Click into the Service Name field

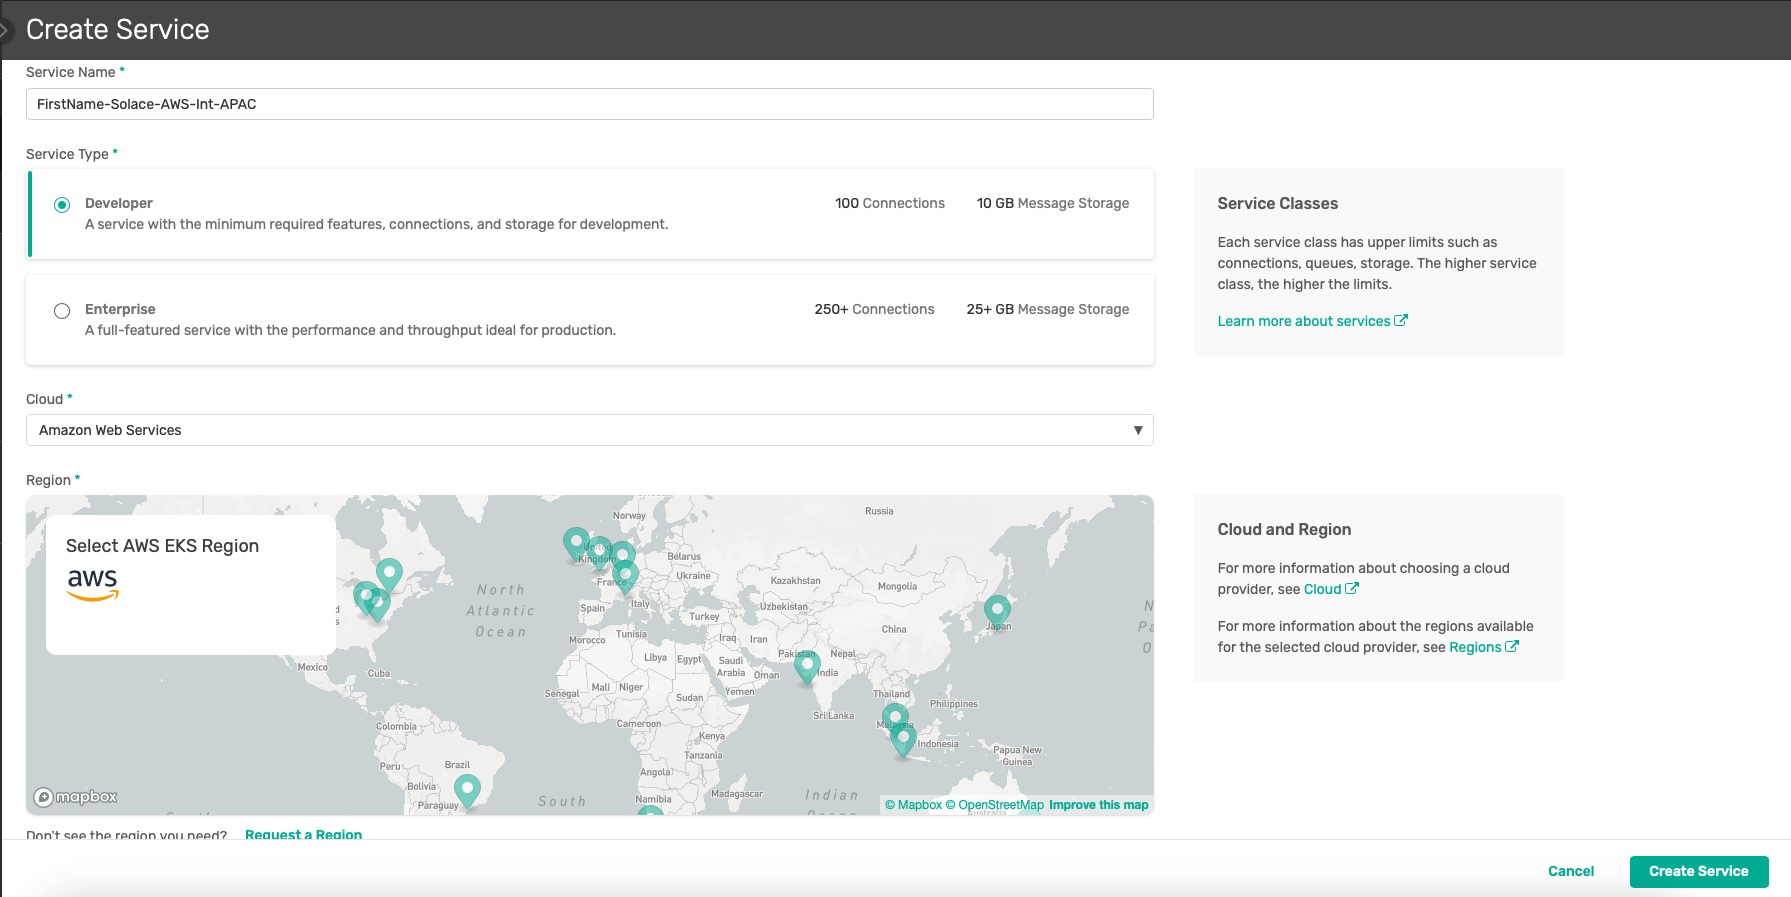point(589,104)
